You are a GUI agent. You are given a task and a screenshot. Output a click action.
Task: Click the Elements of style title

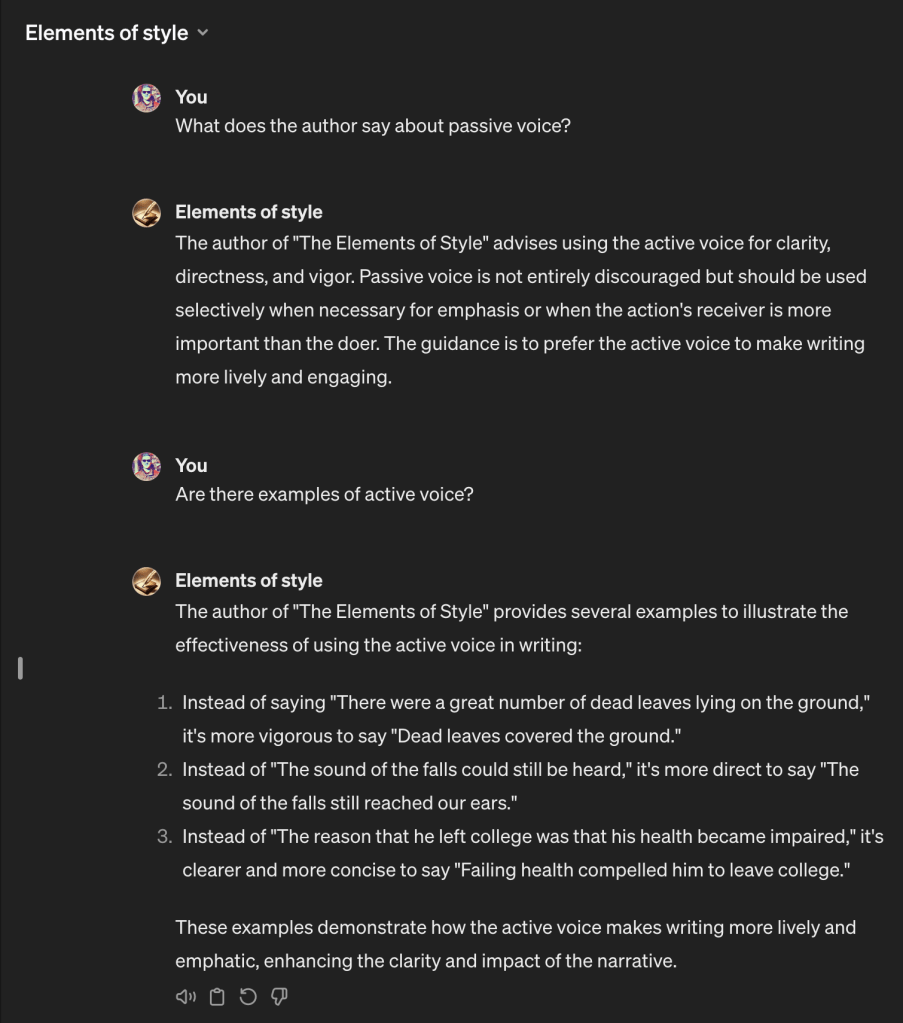pyautogui.click(x=106, y=33)
